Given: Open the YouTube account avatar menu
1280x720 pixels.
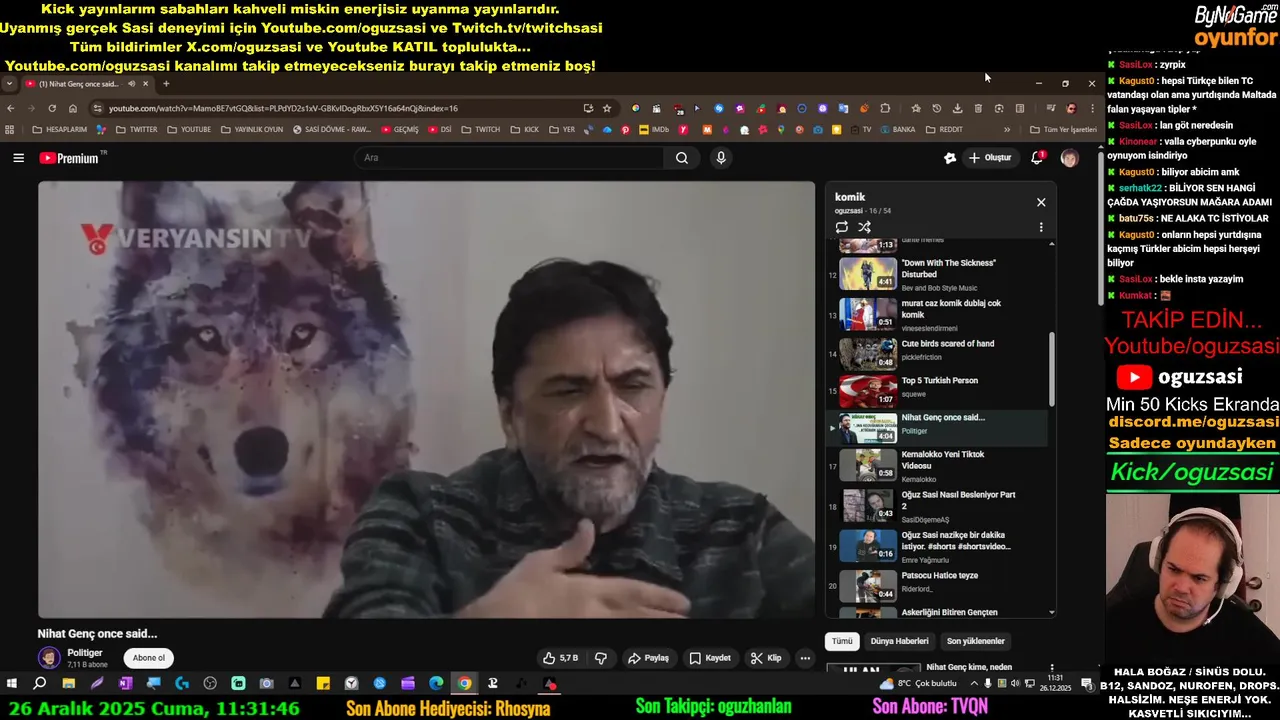Looking at the screenshot, I should [x=1069, y=158].
